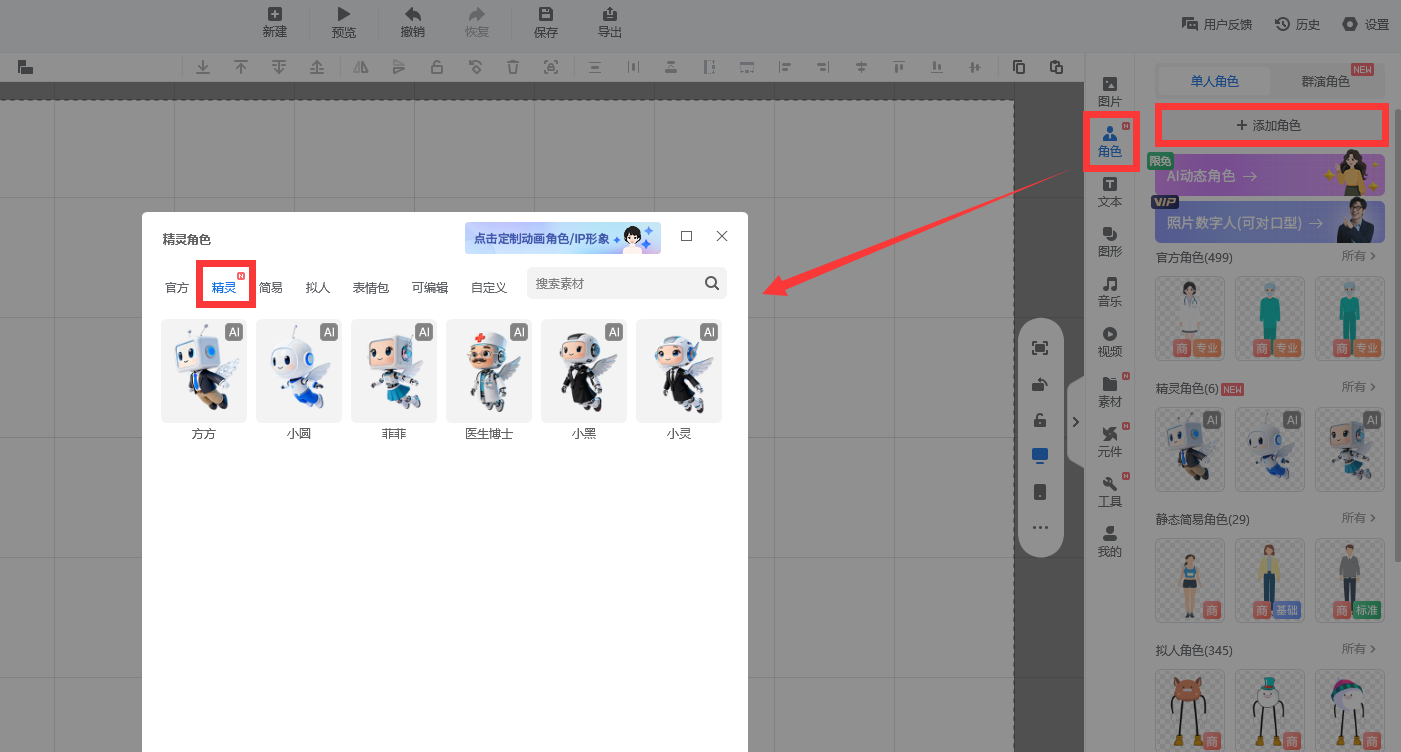
Task: Select the 群演角色 tab
Action: (1325, 81)
